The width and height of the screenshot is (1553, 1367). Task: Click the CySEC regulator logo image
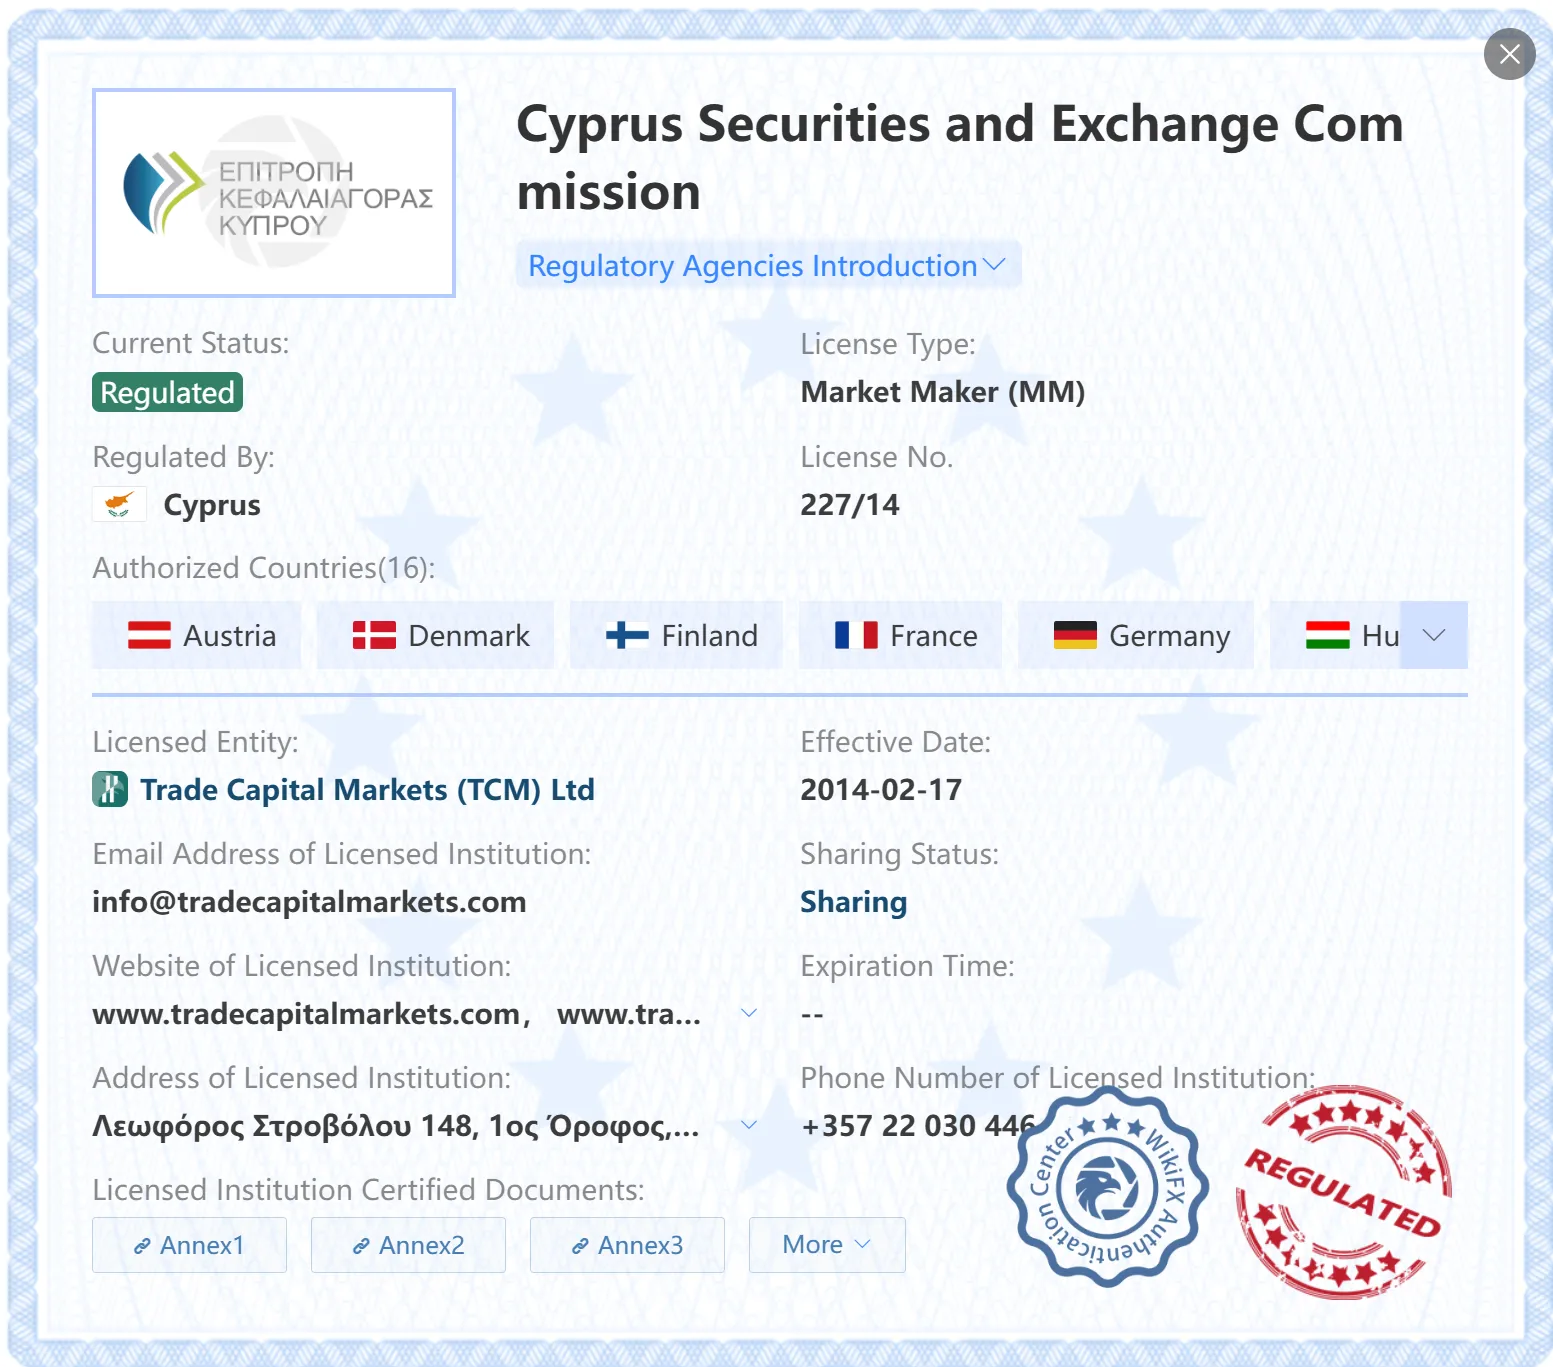point(274,193)
